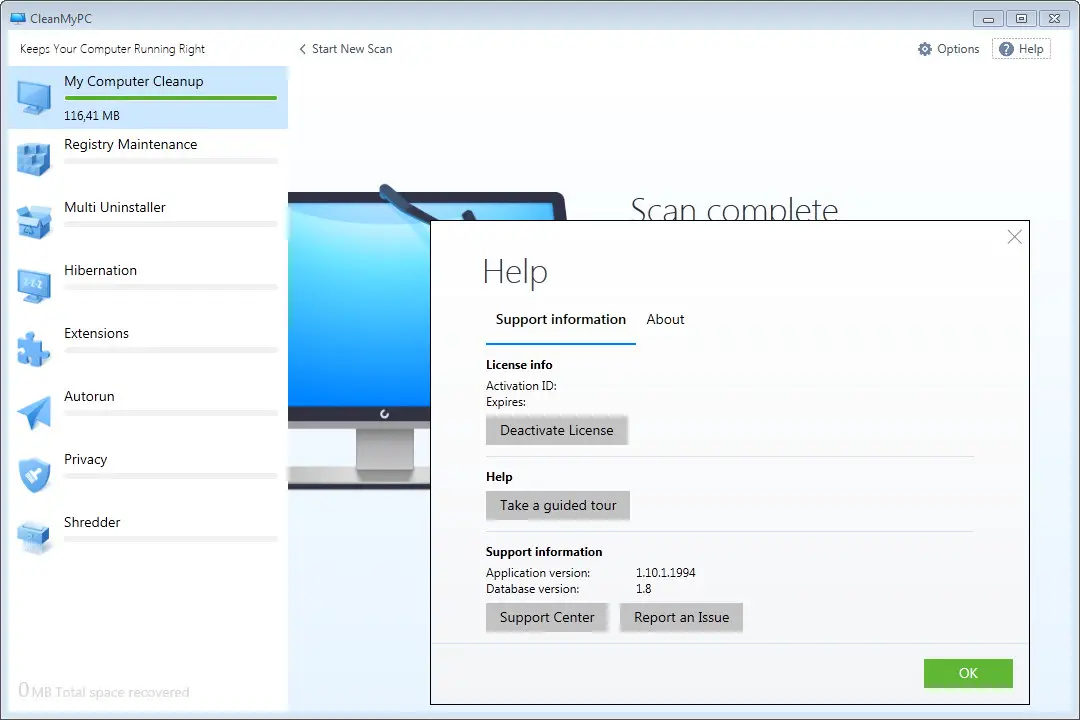Click the green My Computer Cleanup progress bar
This screenshot has width=1080, height=720.
[171, 98]
